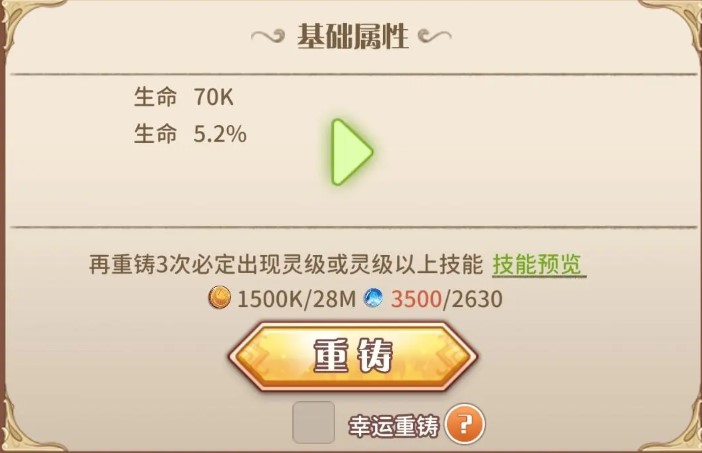Click the 再重铸3次必定出现灵级 hint text
The width and height of the screenshot is (702, 453).
coord(286,265)
